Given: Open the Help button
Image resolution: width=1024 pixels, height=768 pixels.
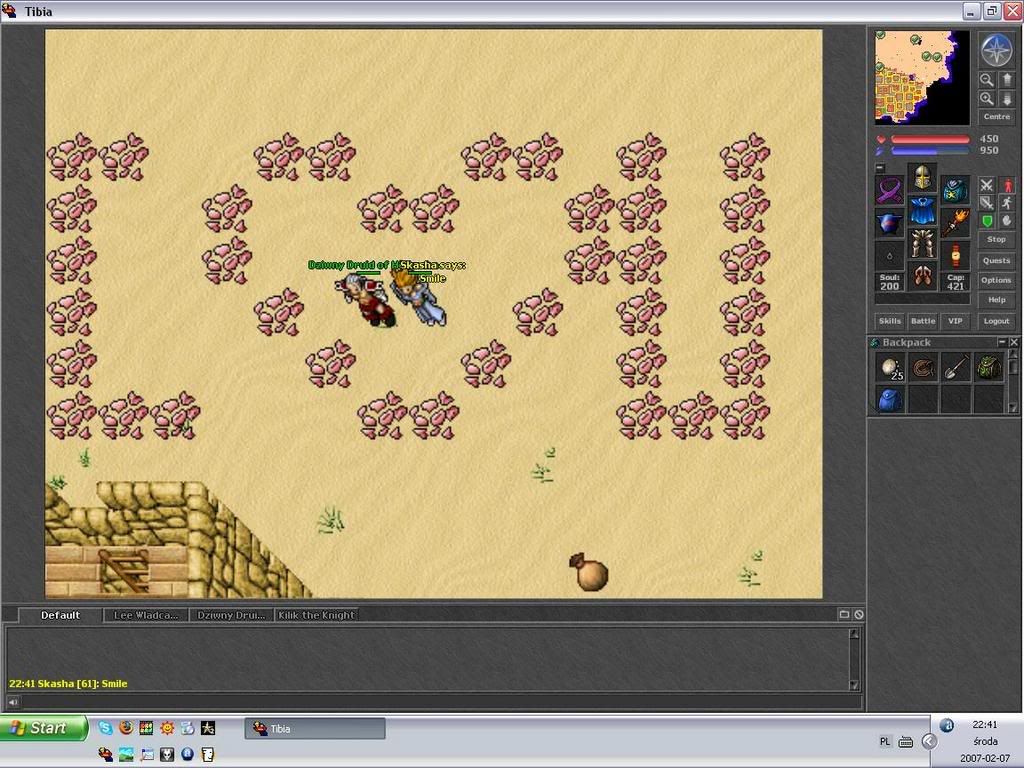Looking at the screenshot, I should pyautogui.click(x=996, y=300).
